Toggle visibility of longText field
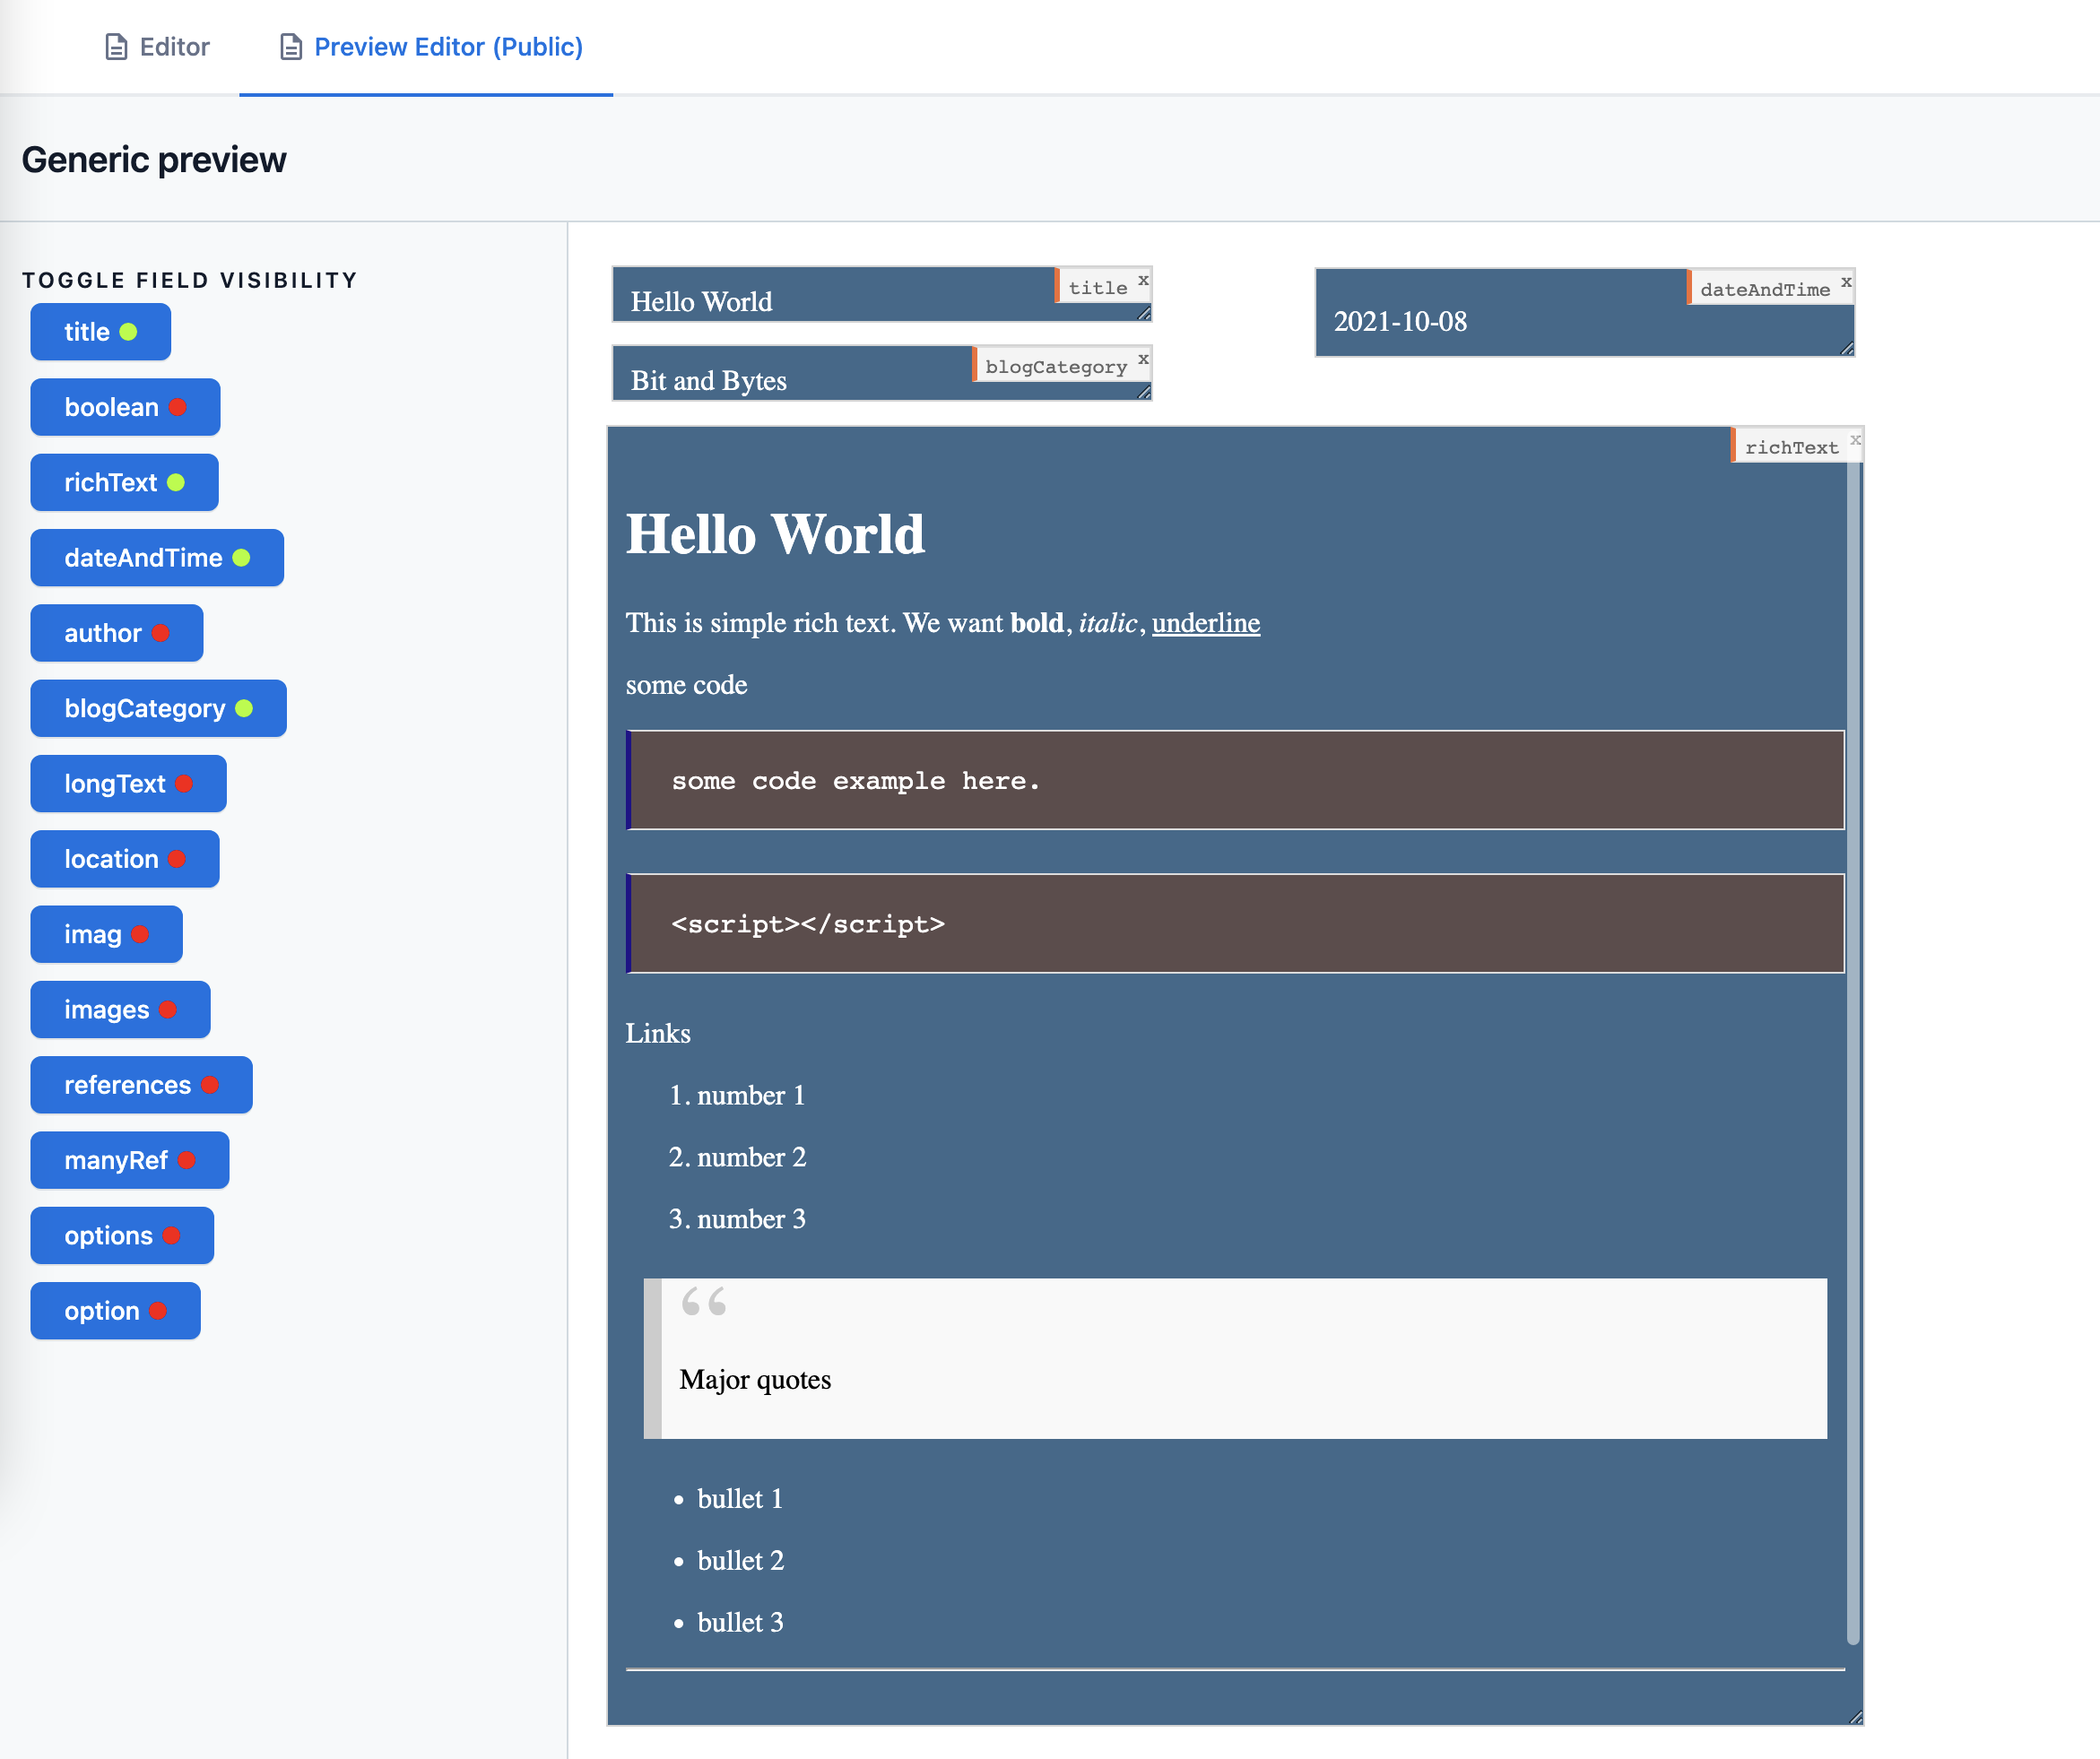2100x1759 pixels. (128, 784)
